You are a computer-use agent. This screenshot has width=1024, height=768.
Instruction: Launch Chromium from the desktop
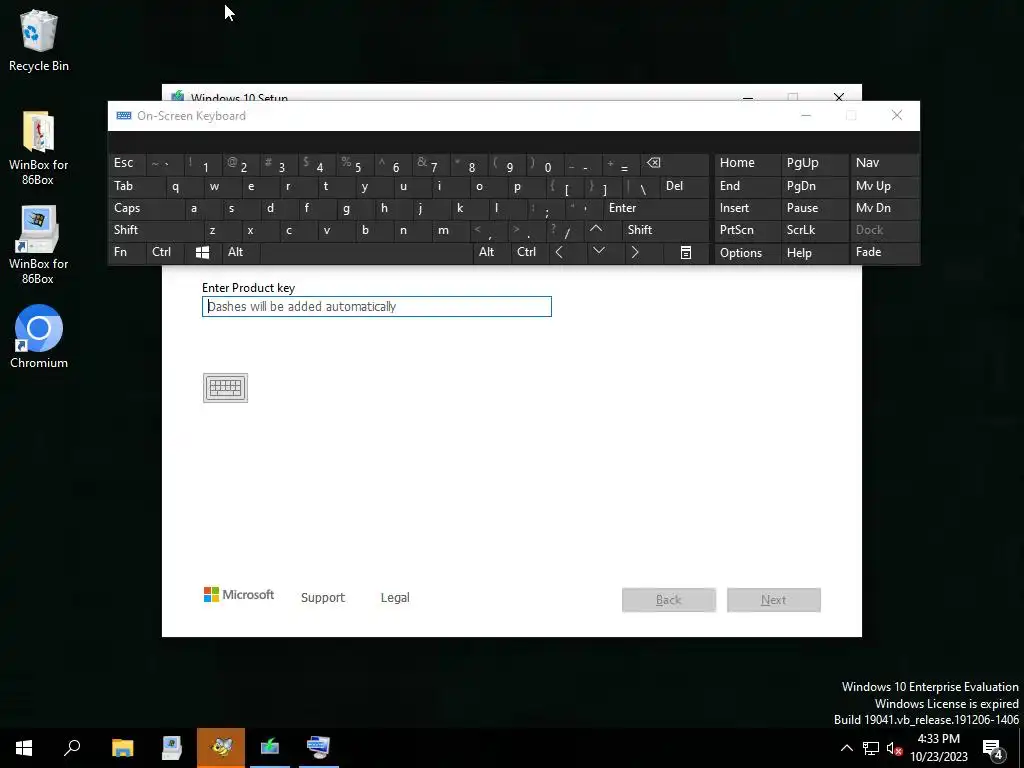coord(39,337)
